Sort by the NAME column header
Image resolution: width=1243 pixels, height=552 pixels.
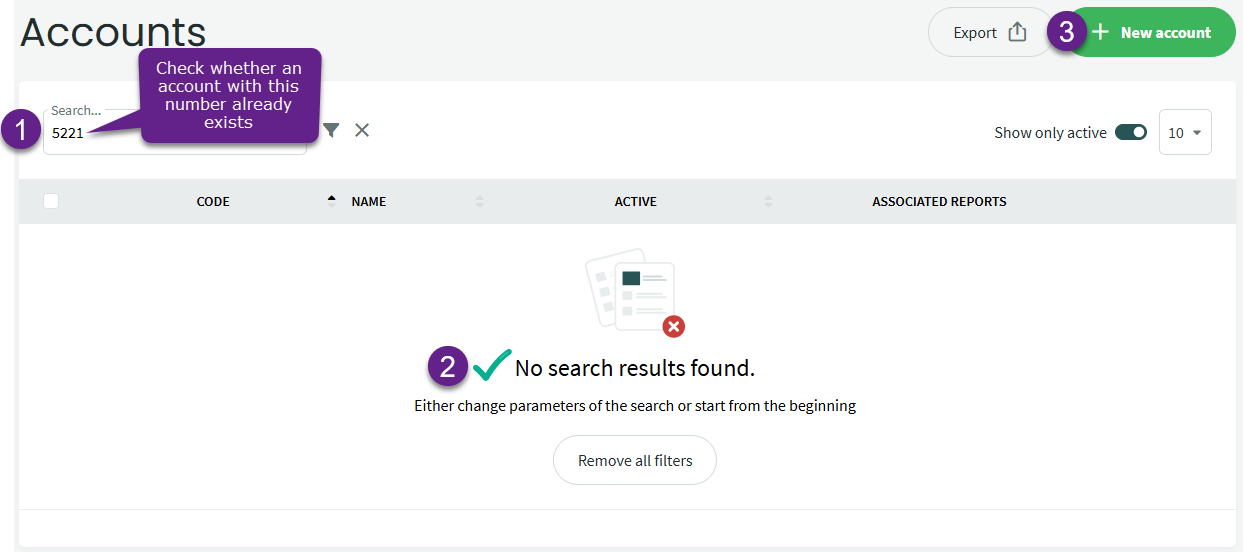pyautogui.click(x=369, y=201)
